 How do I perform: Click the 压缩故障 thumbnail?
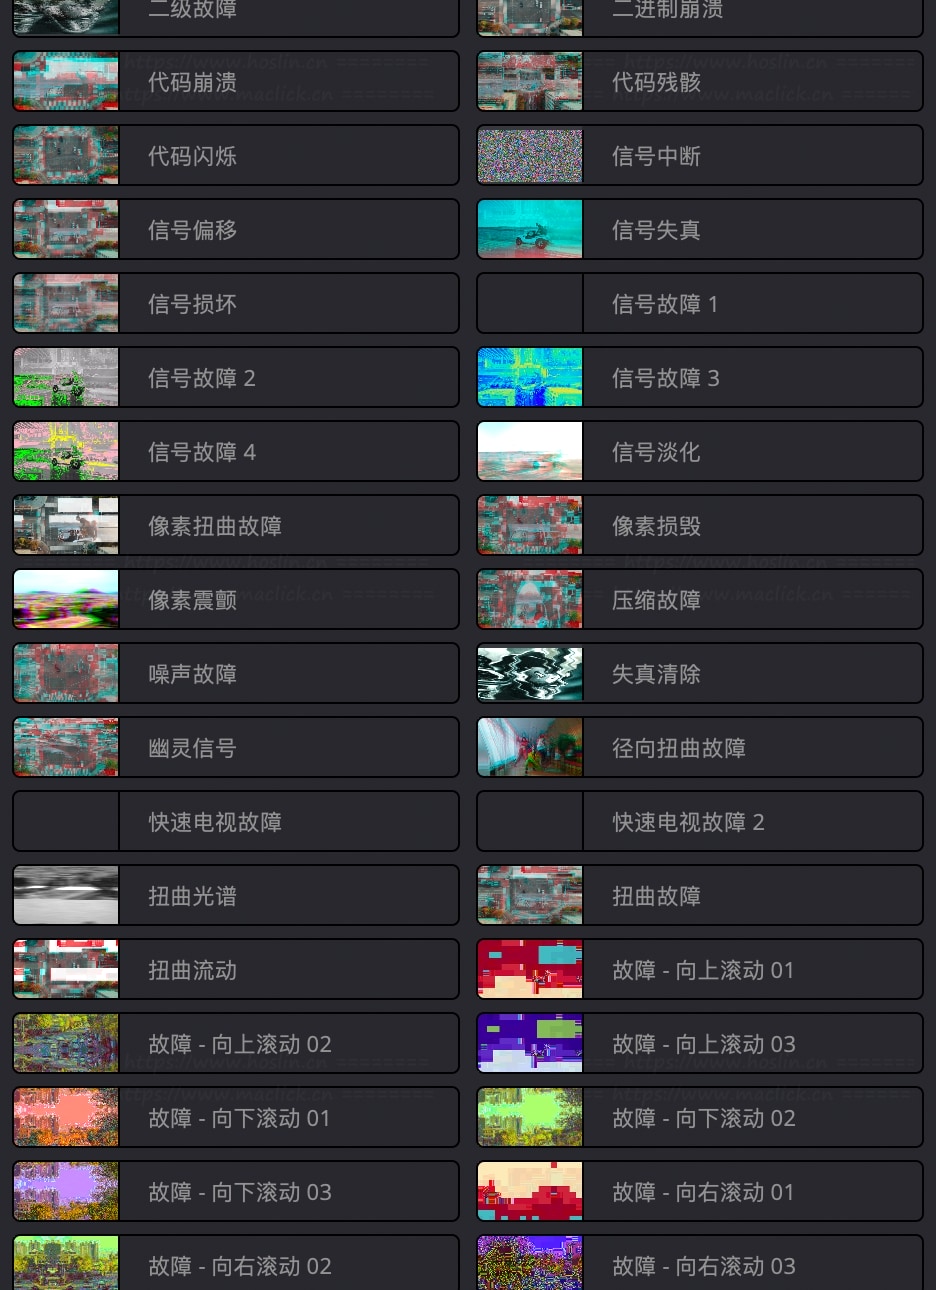(x=530, y=599)
